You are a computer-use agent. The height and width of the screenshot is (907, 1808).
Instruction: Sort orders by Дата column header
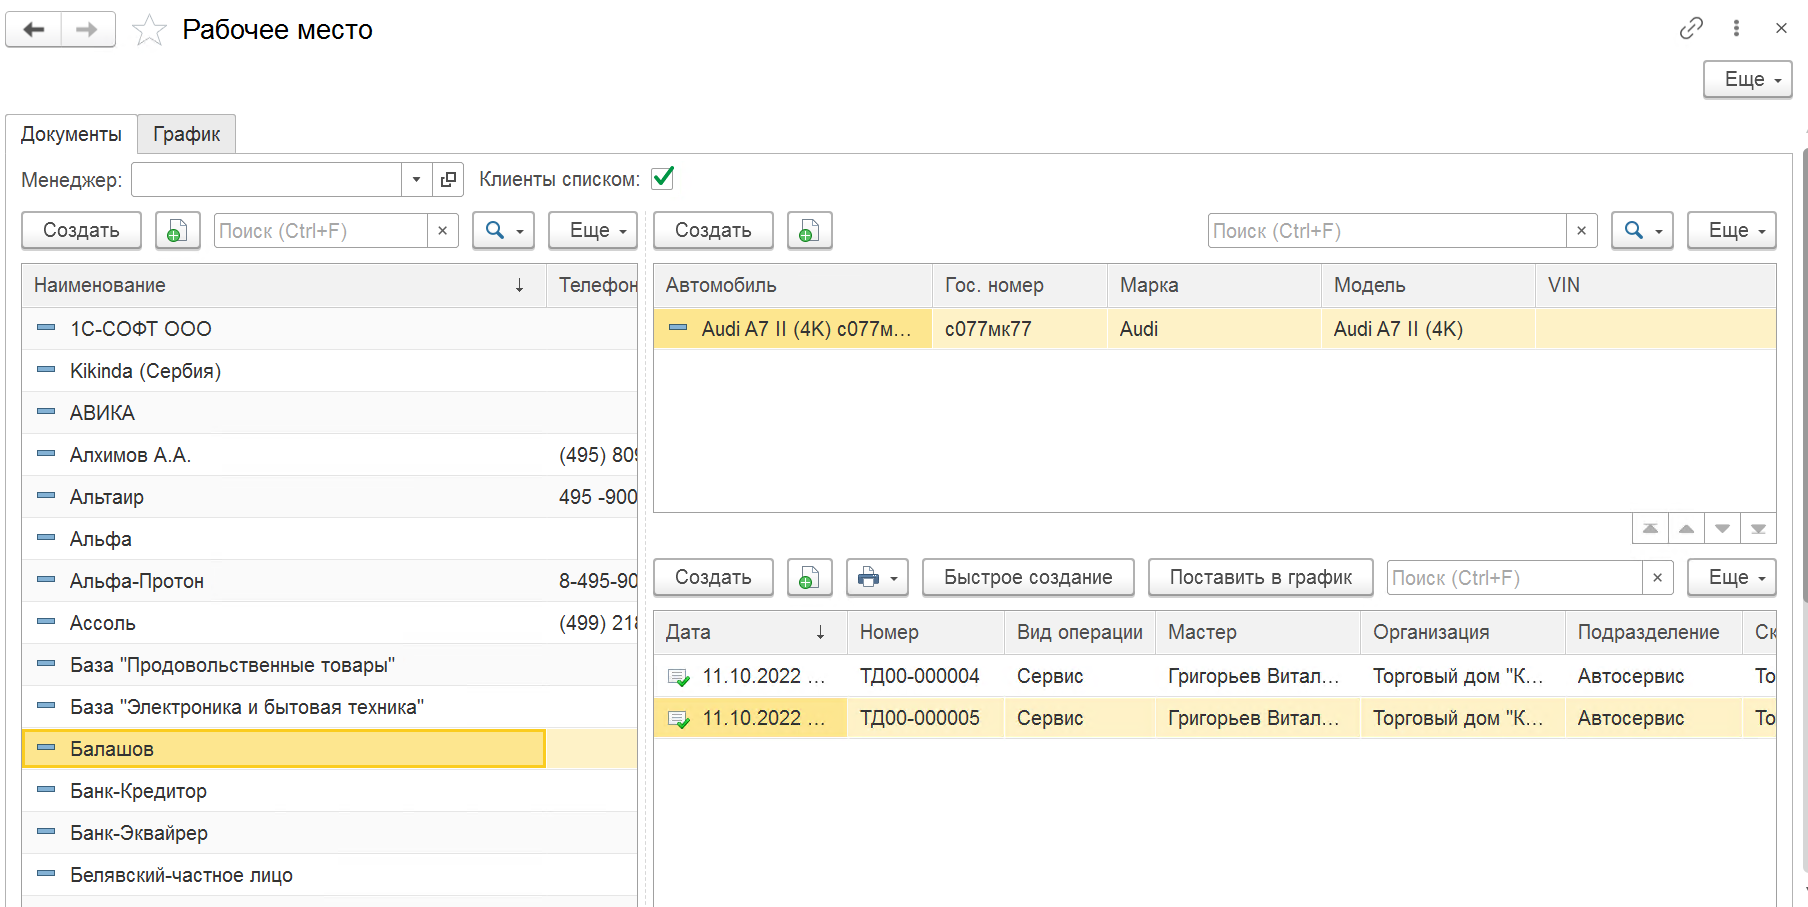pyautogui.click(x=750, y=632)
